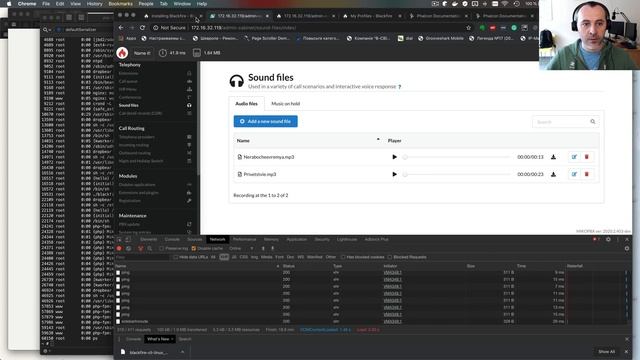640x360 pixels.
Task: Toggle the network filter funnel icon
Action: click(x=140, y=248)
